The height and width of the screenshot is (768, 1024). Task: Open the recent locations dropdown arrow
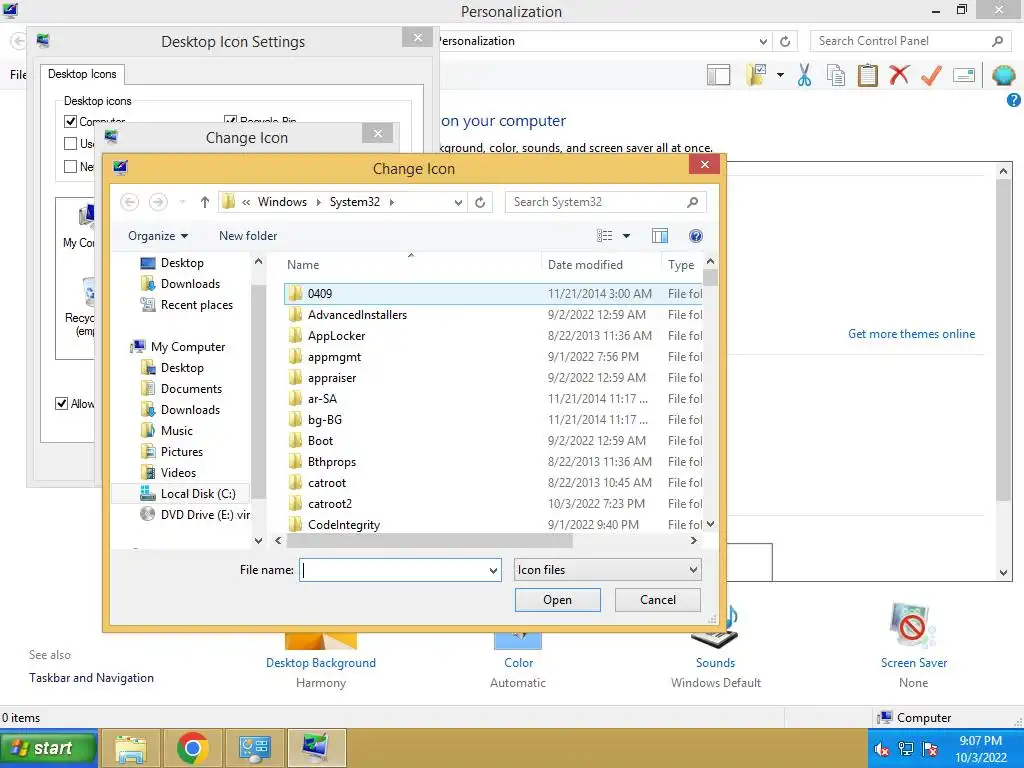click(x=182, y=202)
